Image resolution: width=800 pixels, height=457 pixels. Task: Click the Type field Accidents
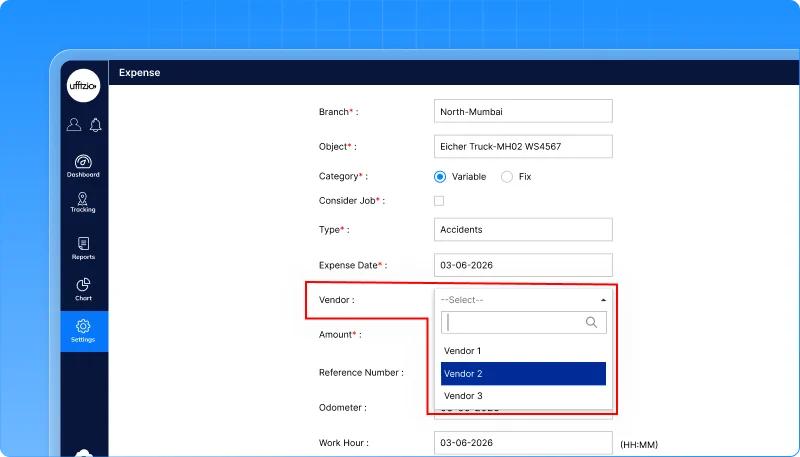coord(523,230)
